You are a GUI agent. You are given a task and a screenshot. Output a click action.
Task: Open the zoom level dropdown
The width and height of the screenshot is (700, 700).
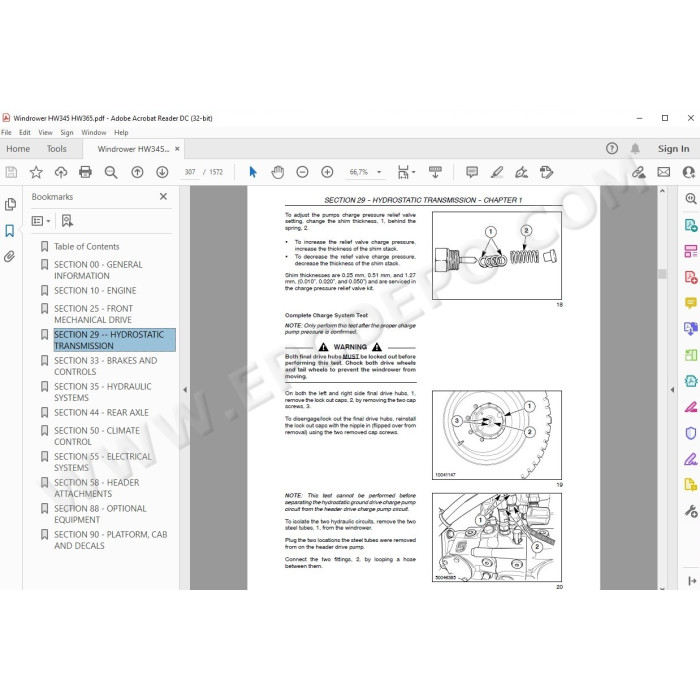[x=379, y=172]
